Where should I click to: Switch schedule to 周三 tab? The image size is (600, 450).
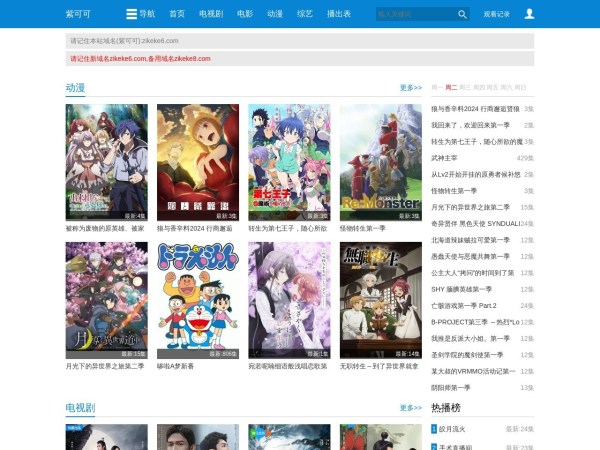(465, 88)
